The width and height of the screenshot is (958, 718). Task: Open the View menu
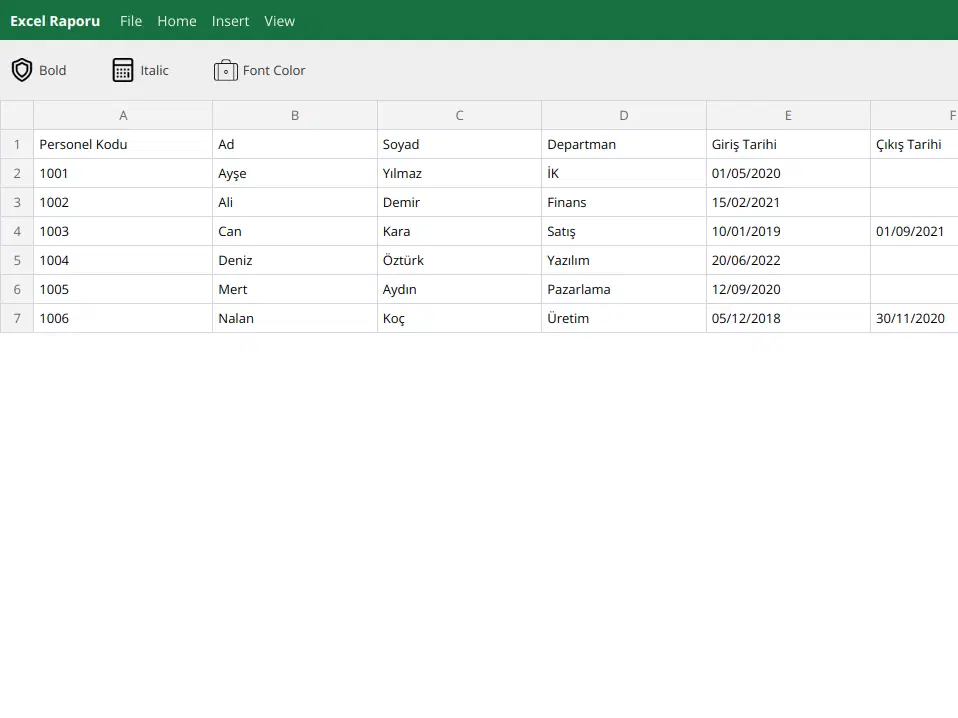coord(280,21)
